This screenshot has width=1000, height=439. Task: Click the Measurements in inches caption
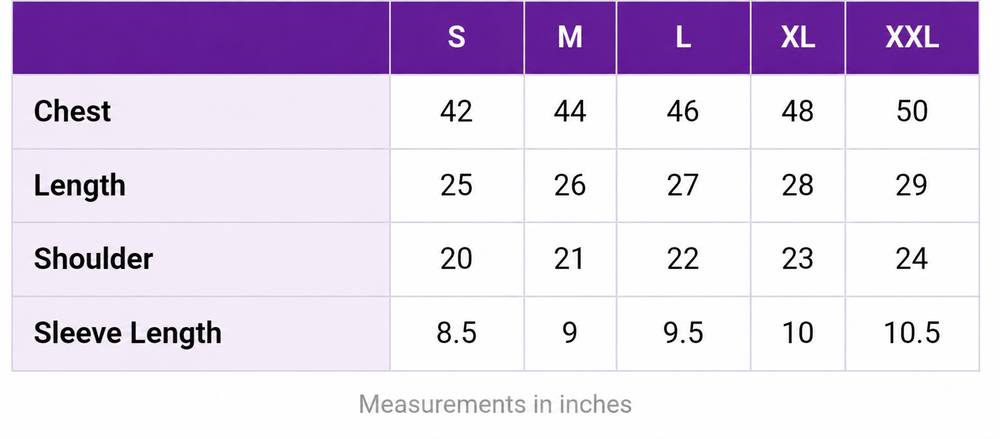(495, 405)
